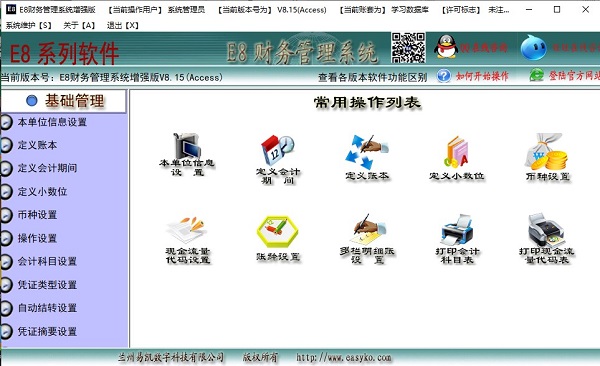Click the red 如何开始操作 link

pyautogui.click(x=482, y=76)
